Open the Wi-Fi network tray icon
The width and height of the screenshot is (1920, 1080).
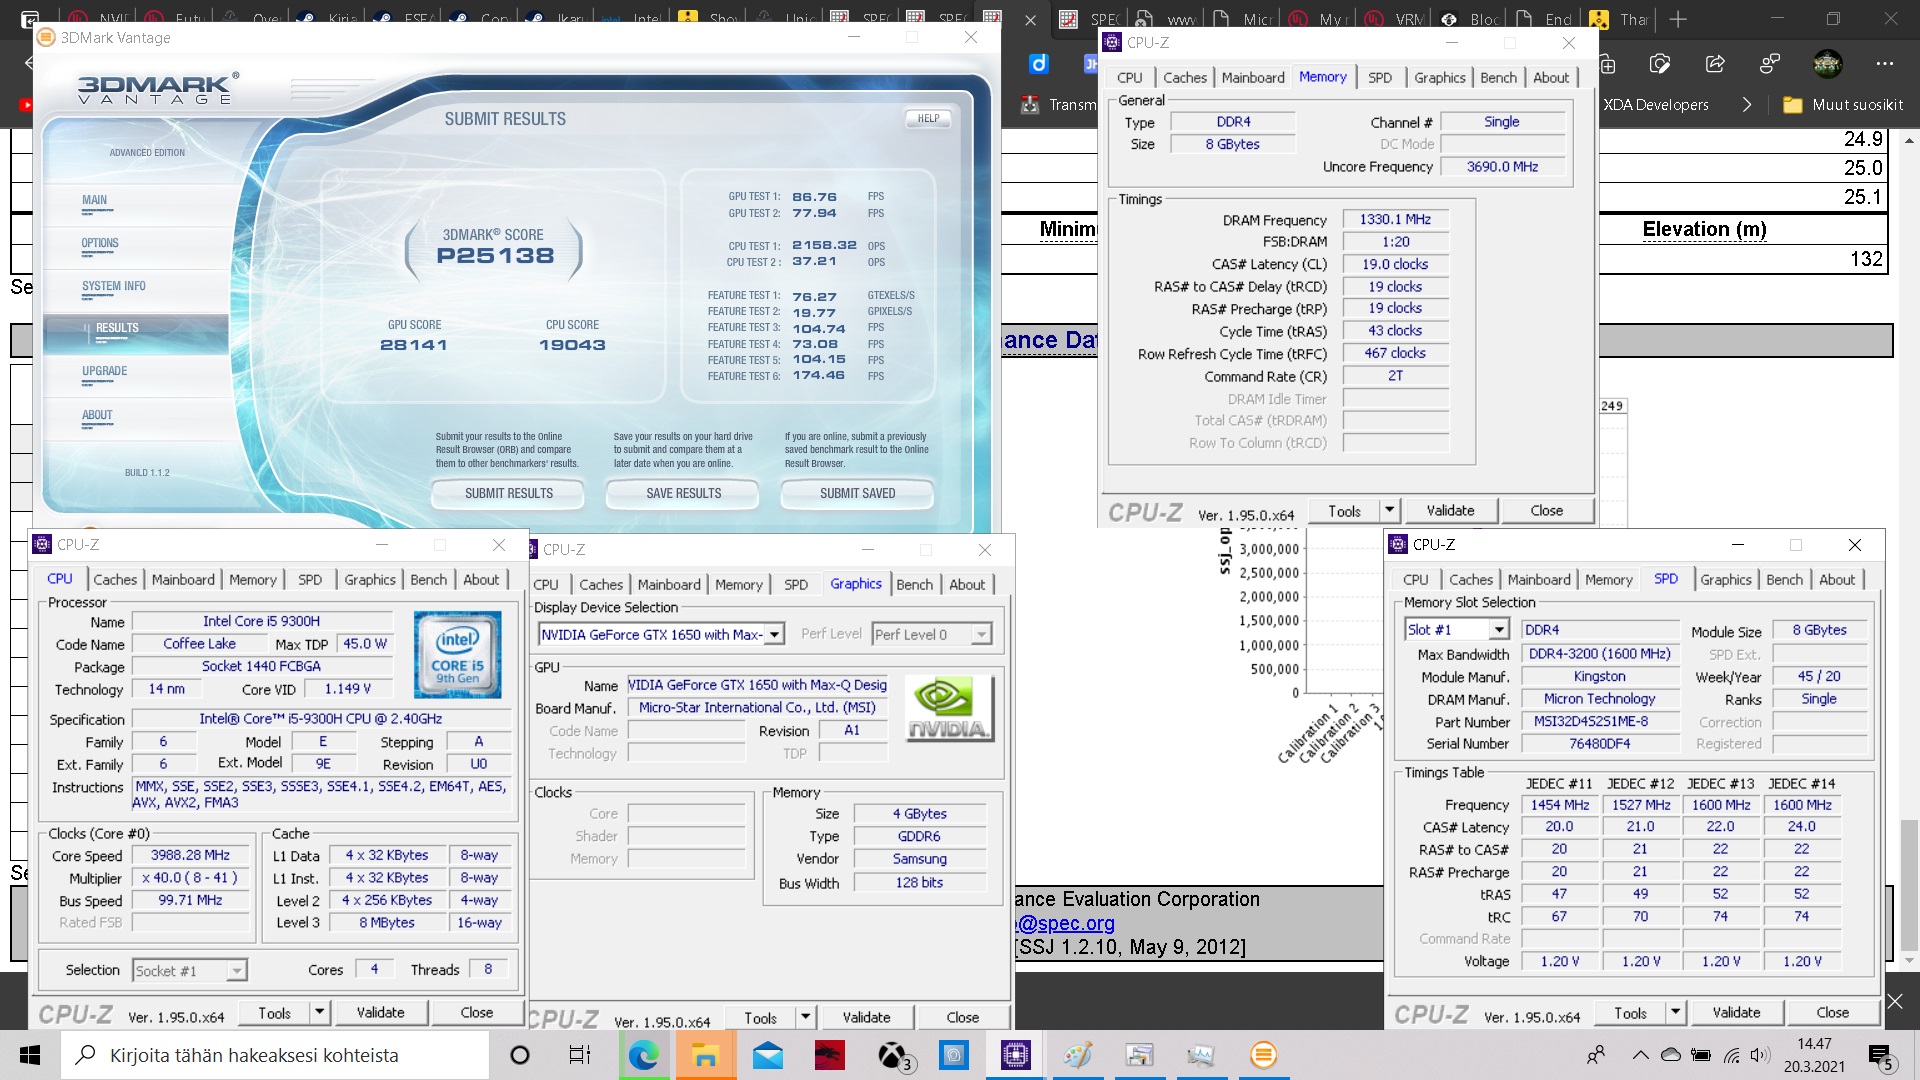[1731, 1055]
